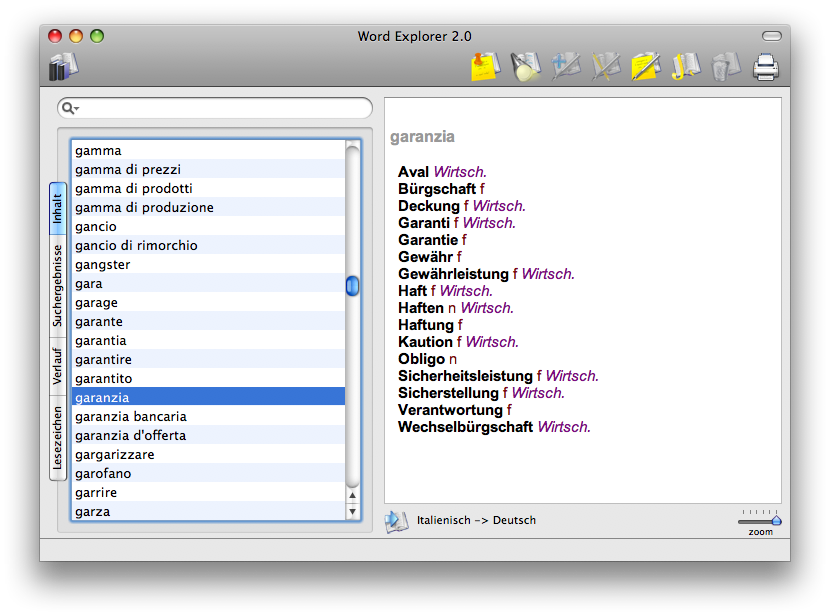This screenshot has width=830, height=616.
Task: Open the search magnifier dropdown menu
Action: 70,108
